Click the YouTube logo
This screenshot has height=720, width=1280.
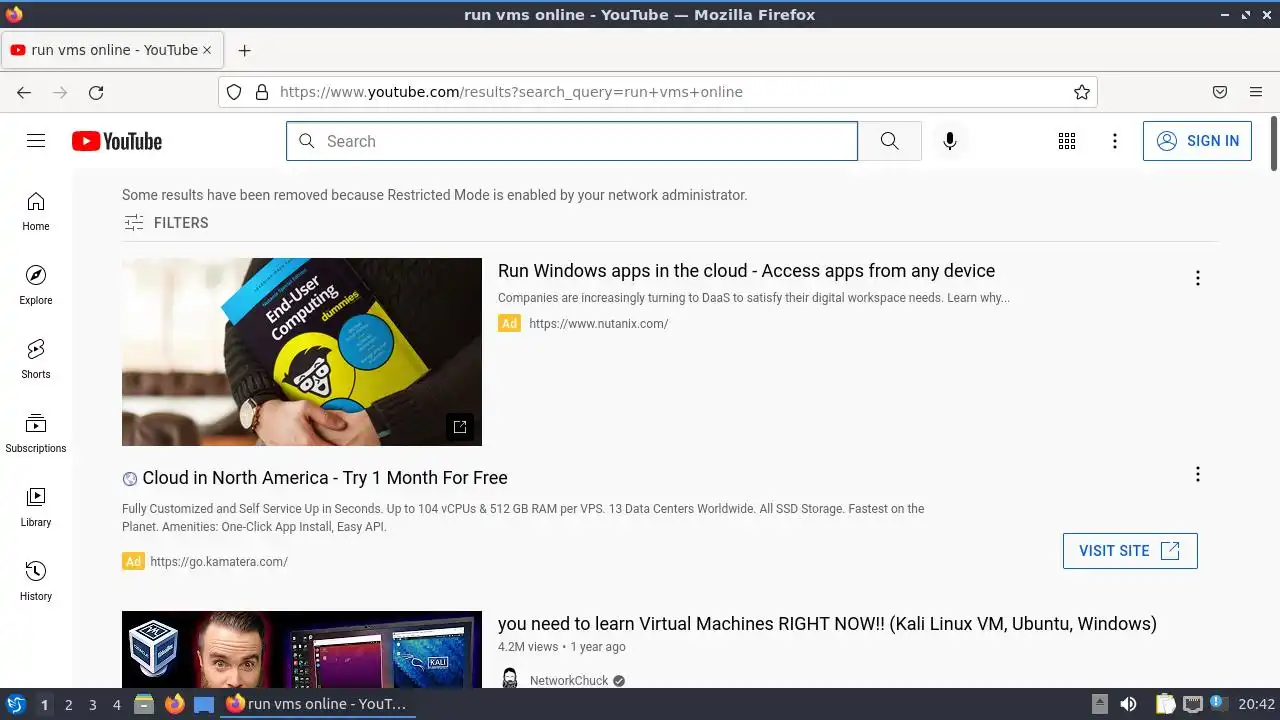pyautogui.click(x=117, y=141)
